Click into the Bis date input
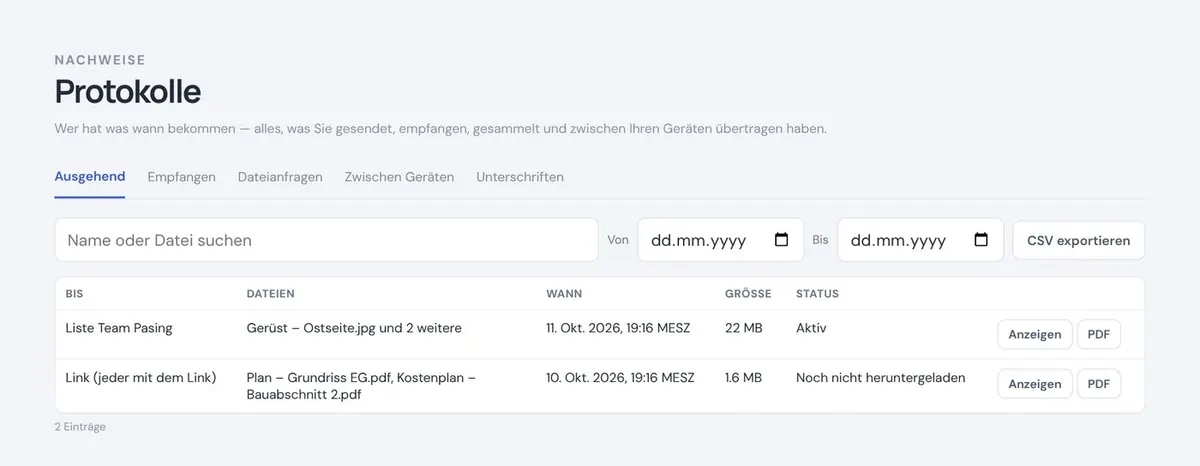1200x466 pixels. coord(920,240)
